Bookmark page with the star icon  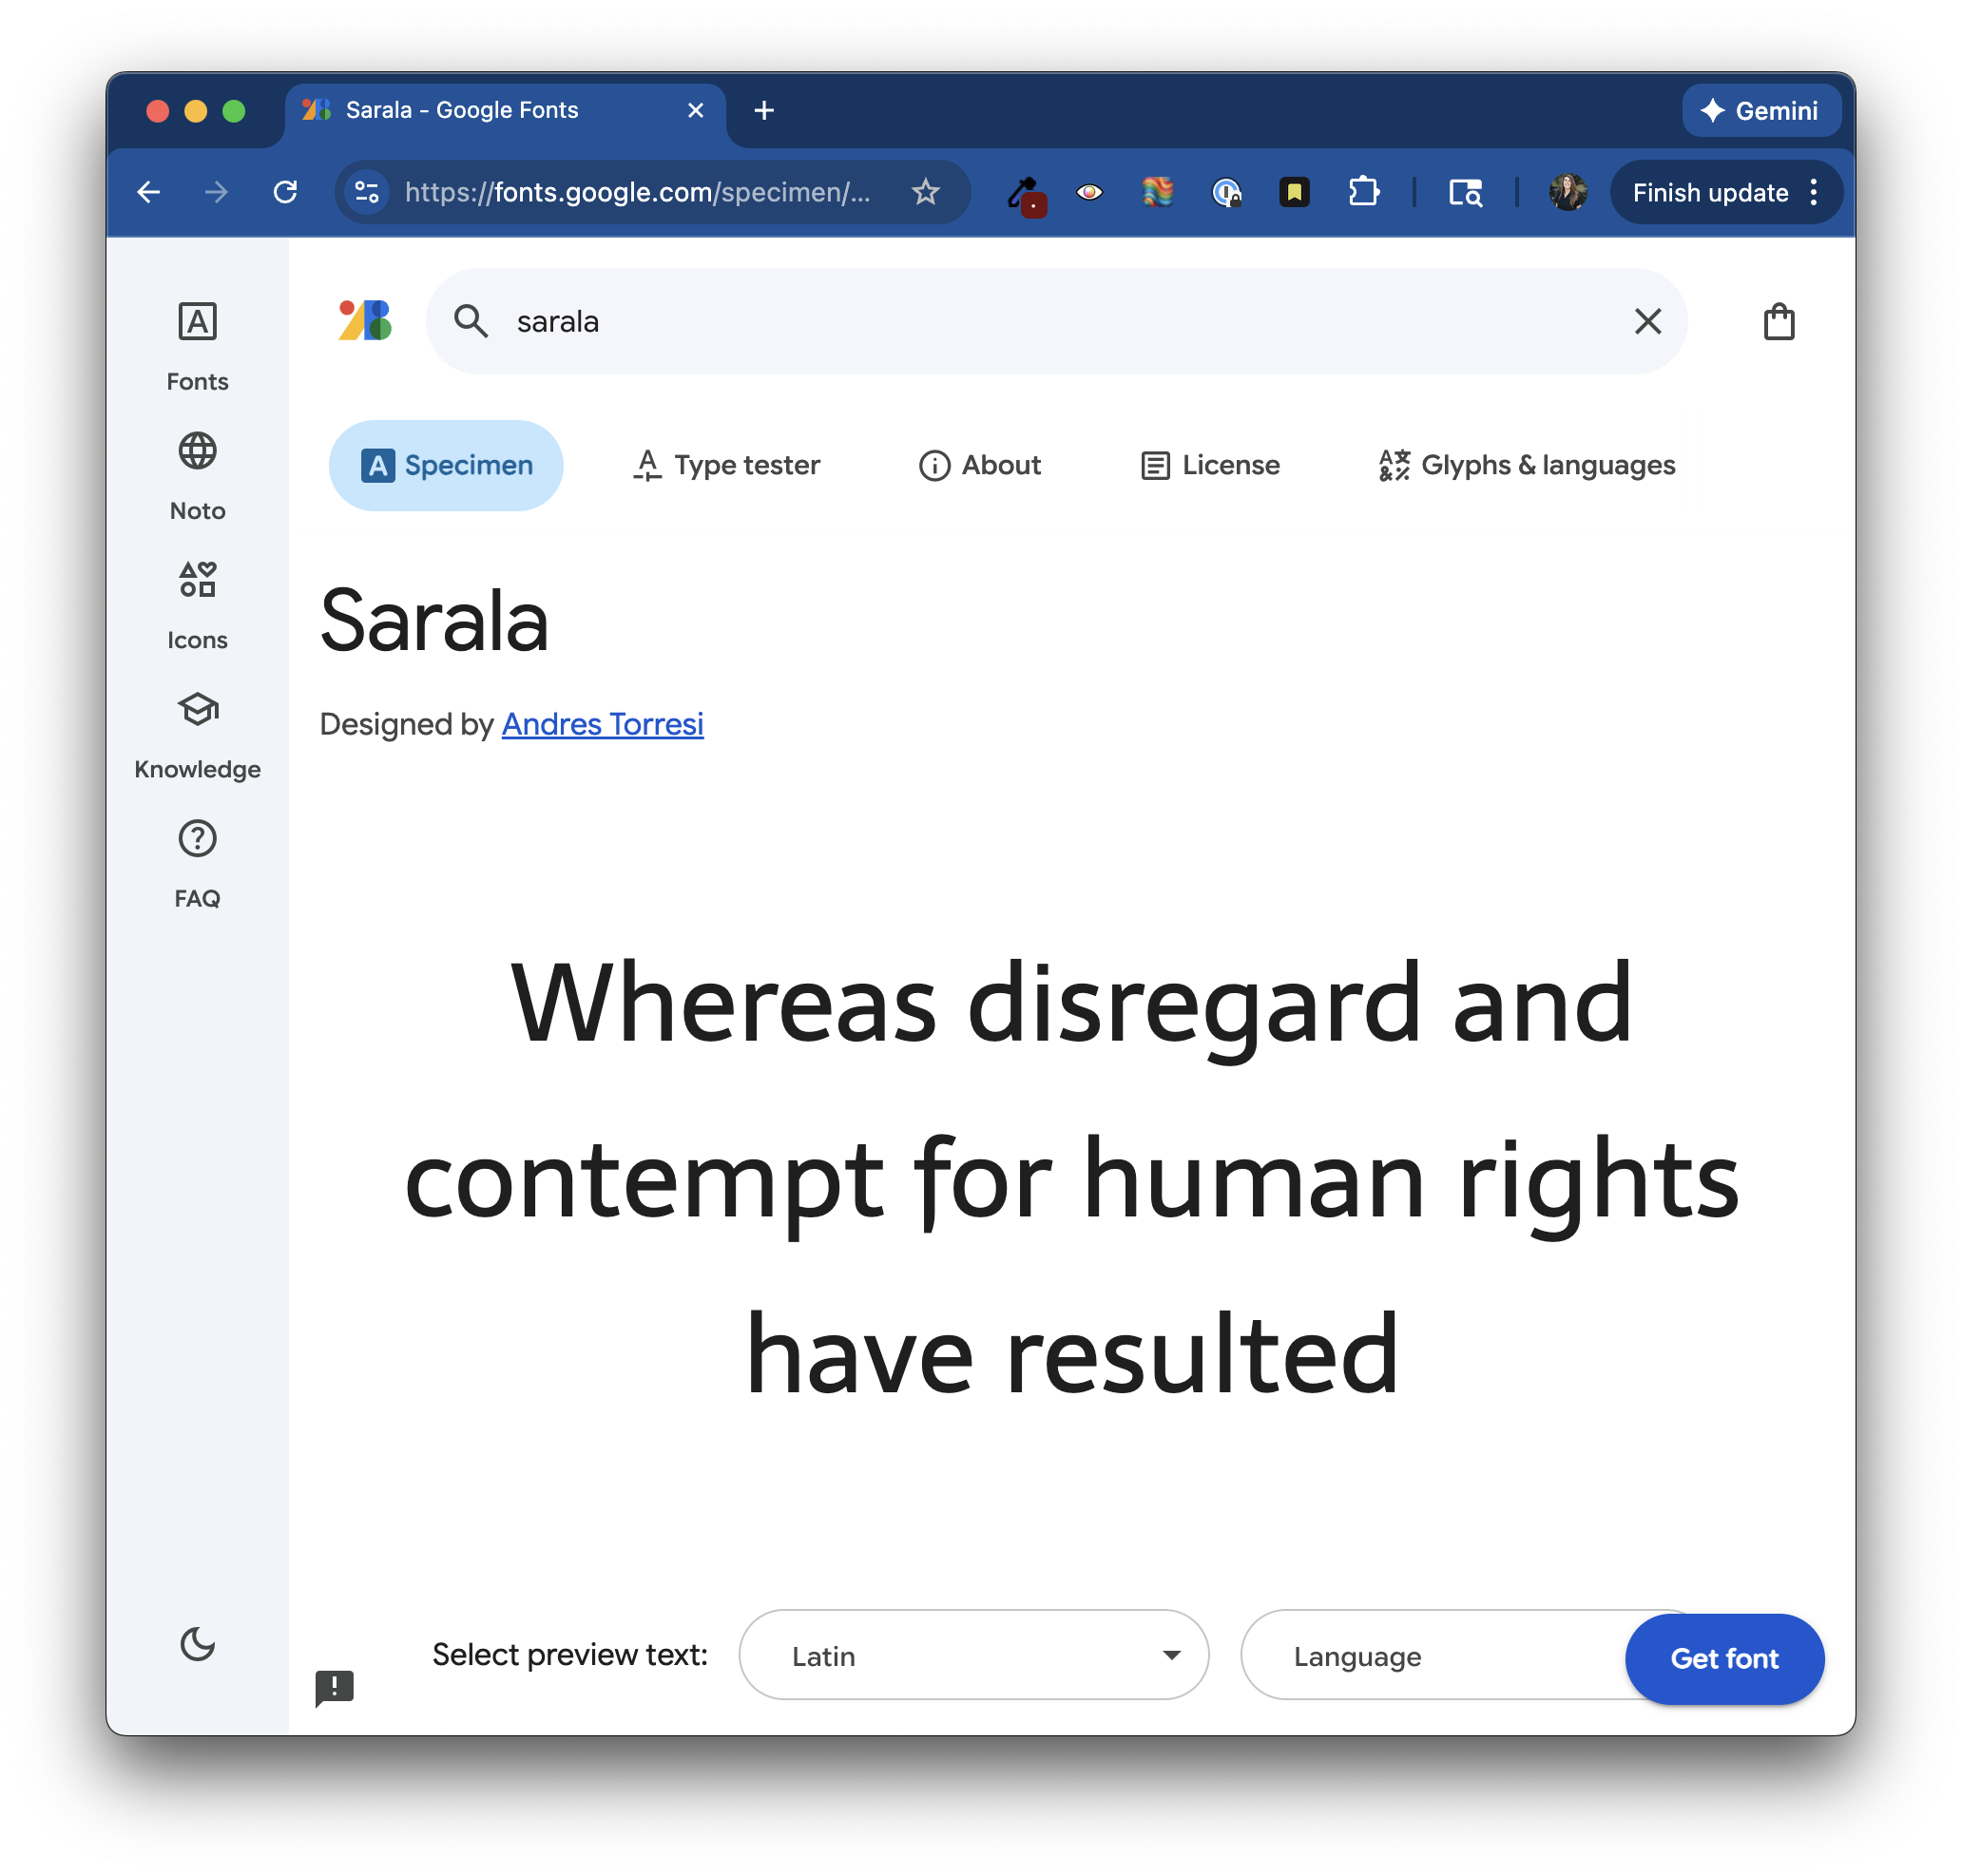pyautogui.click(x=925, y=192)
